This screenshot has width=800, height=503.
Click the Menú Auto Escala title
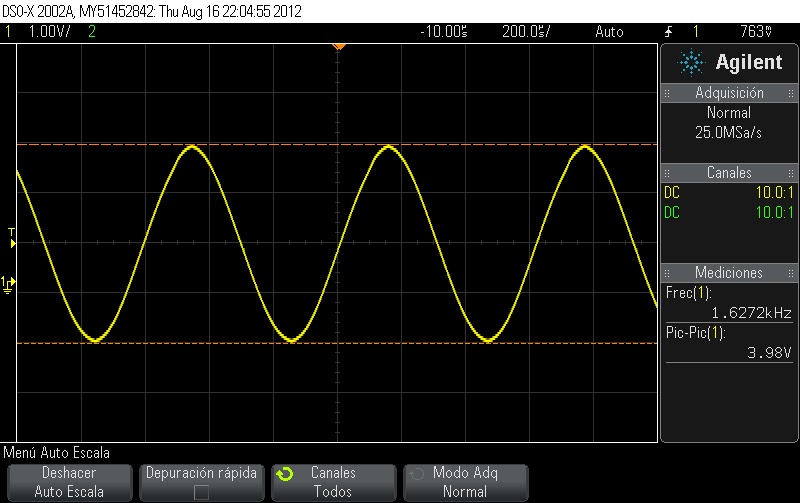coord(57,453)
